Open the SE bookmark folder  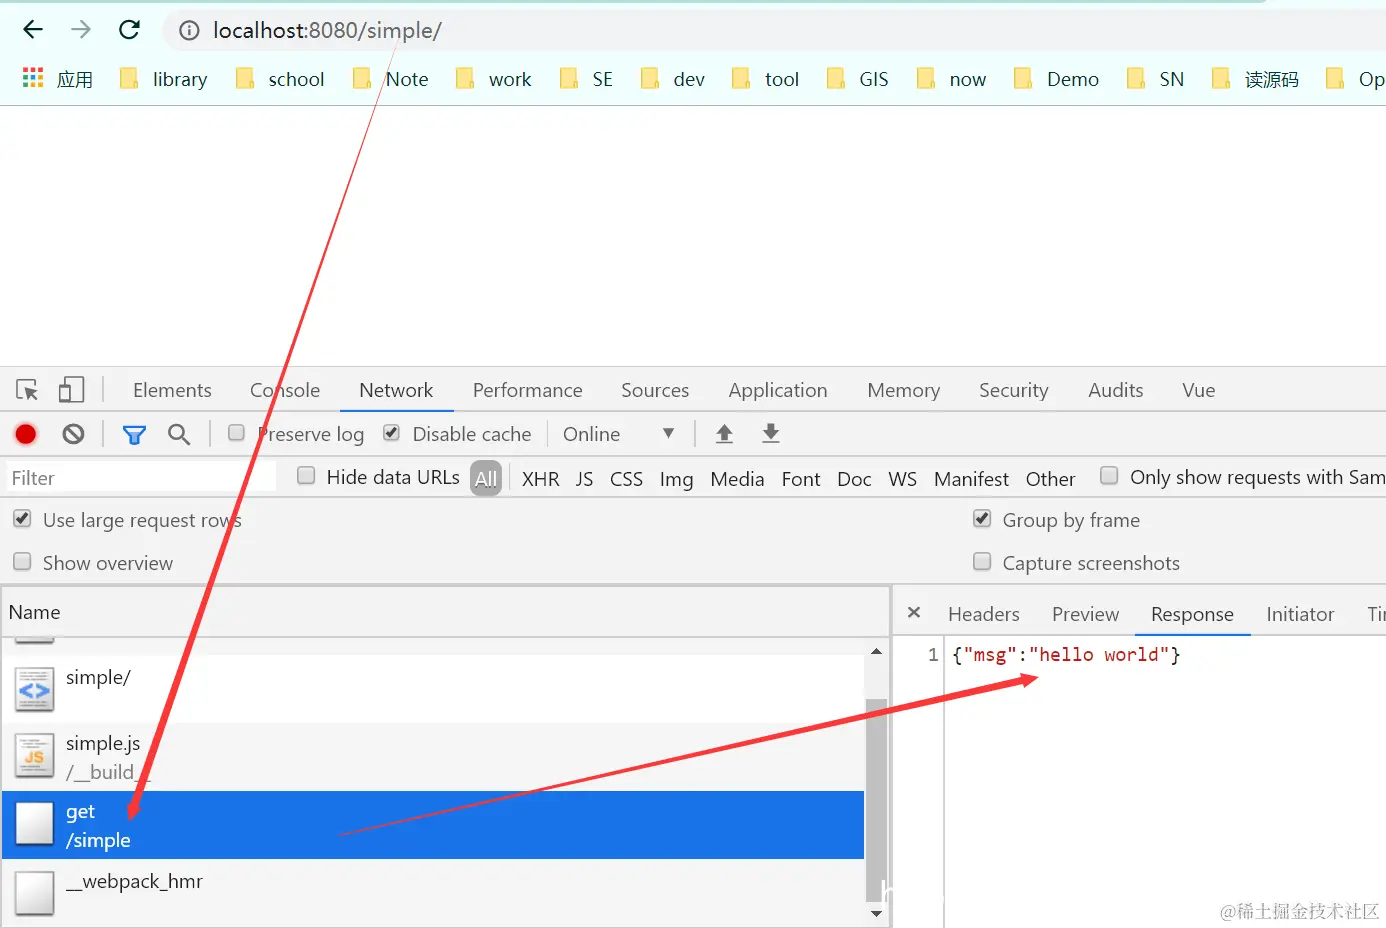[x=587, y=79]
